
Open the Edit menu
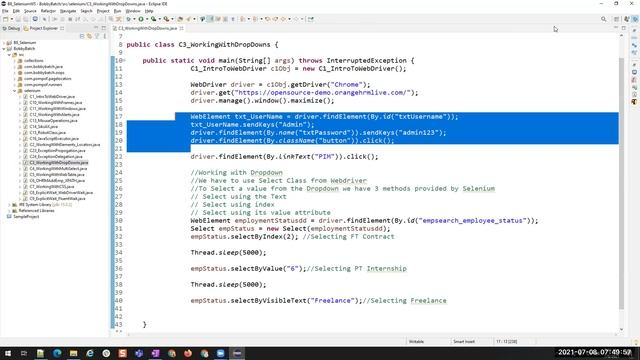(x=16, y=11)
